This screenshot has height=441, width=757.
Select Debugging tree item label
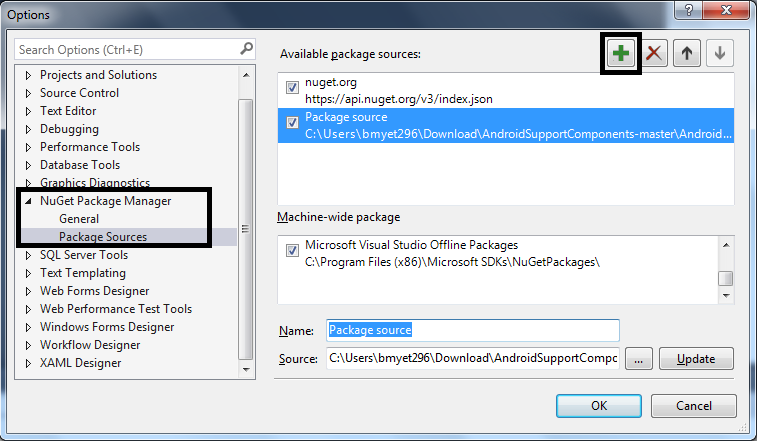pos(69,129)
